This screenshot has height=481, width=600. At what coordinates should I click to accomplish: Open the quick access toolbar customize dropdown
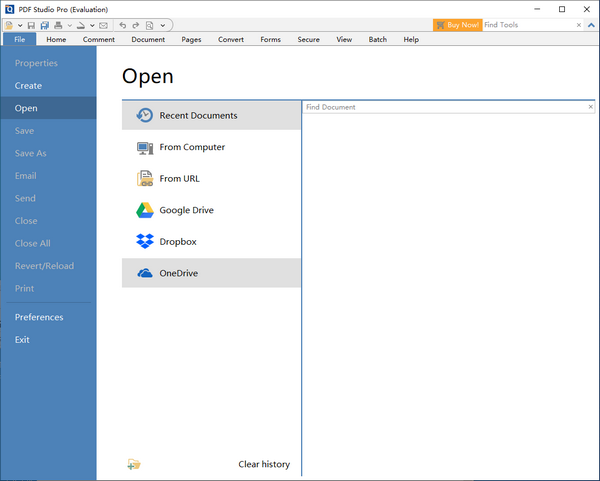pos(163,25)
